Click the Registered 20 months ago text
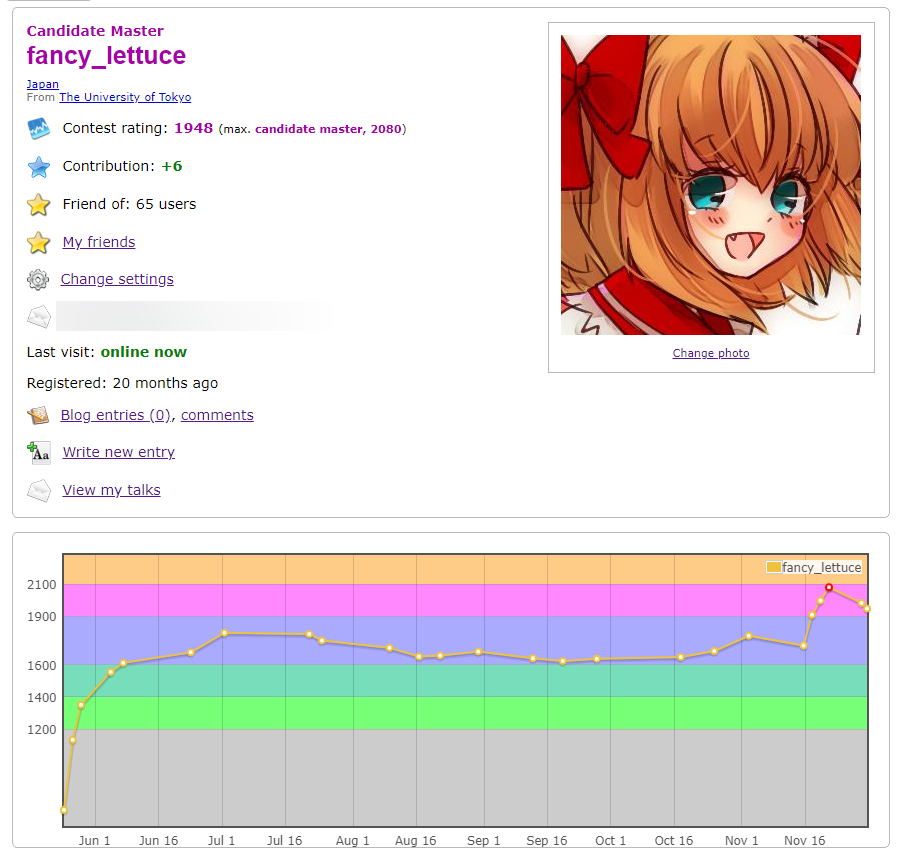 tap(122, 383)
